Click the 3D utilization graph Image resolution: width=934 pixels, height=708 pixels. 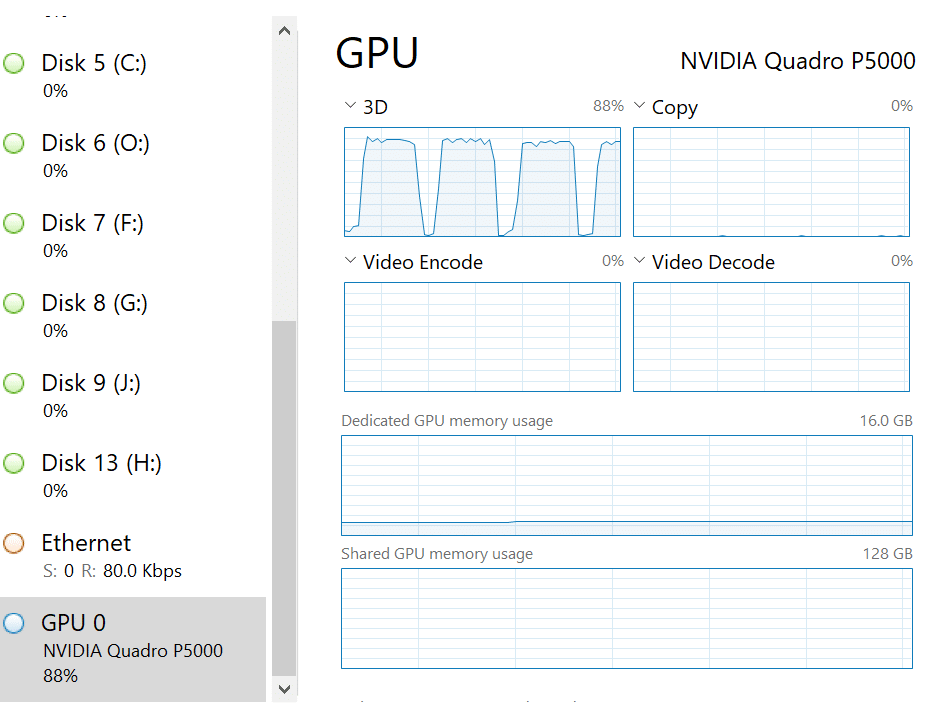(482, 182)
